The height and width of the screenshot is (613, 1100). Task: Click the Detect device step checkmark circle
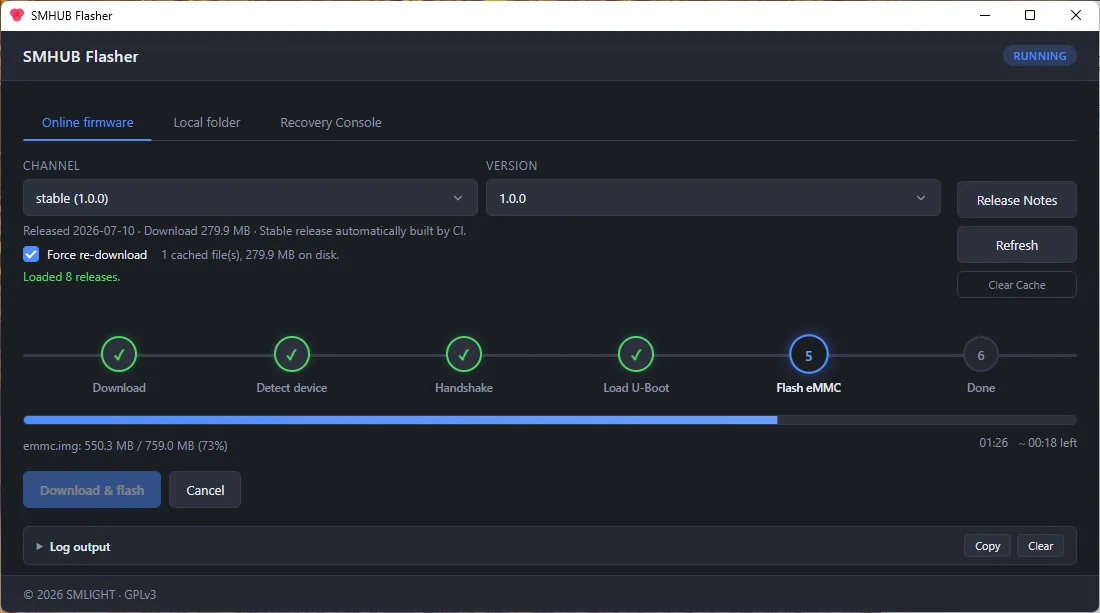tap(291, 354)
